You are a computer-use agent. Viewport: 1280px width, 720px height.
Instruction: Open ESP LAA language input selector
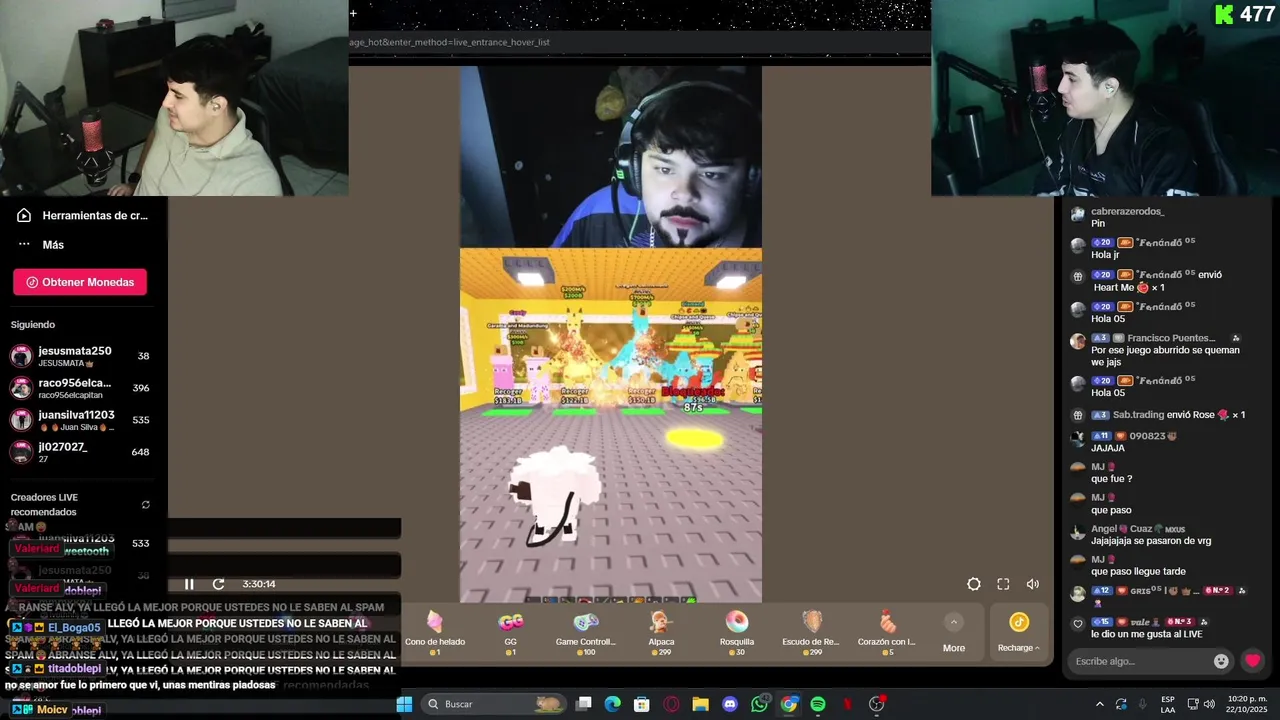[x=1168, y=704]
